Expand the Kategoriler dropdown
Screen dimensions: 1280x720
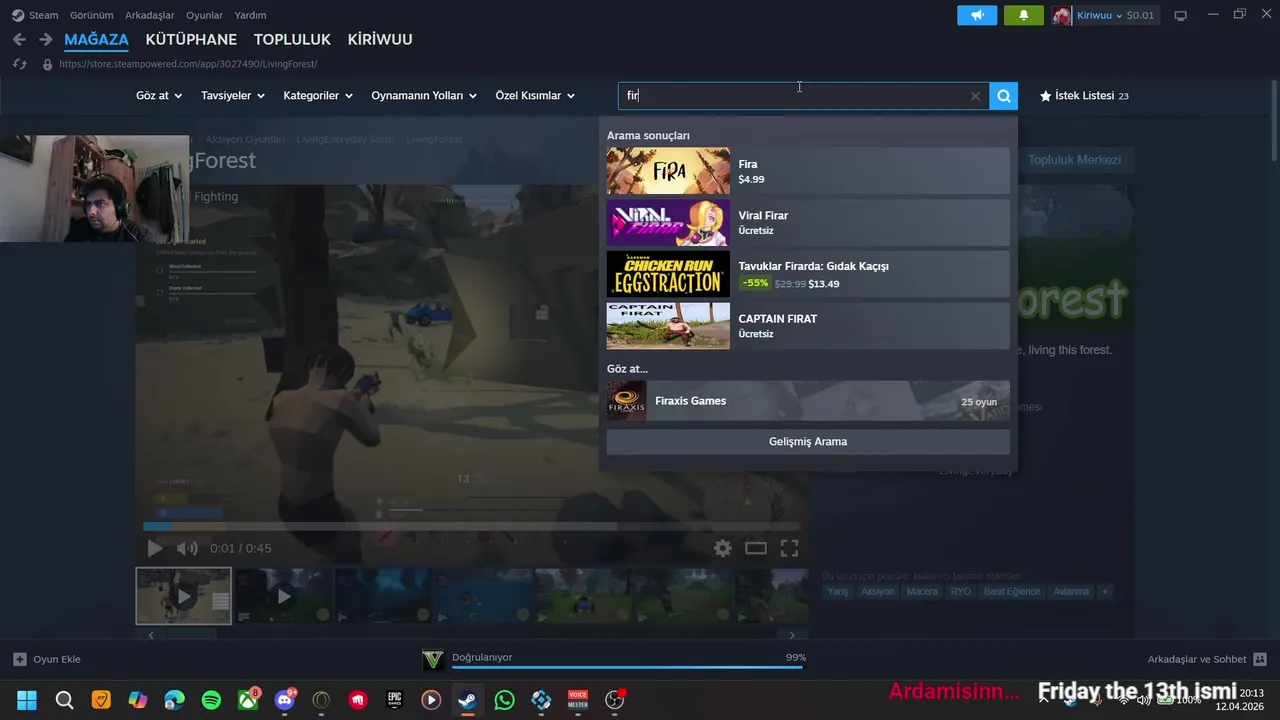[x=318, y=96]
